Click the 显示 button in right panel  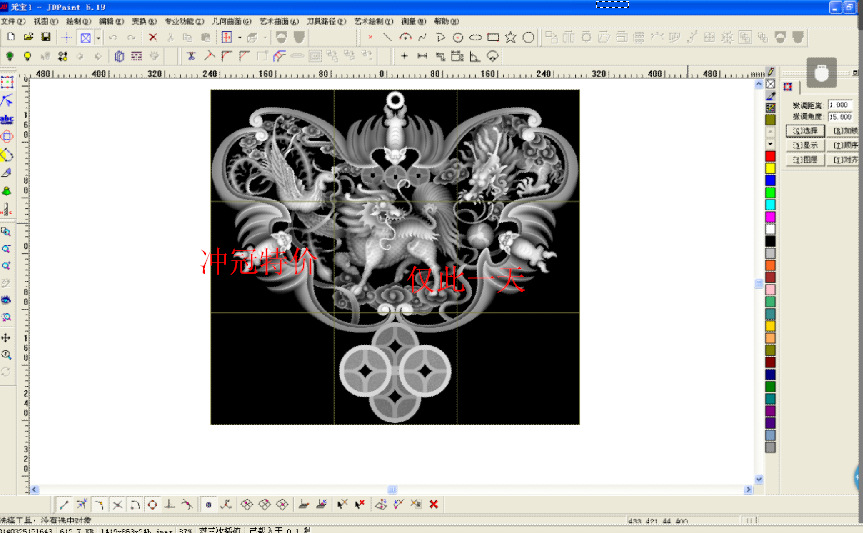pos(805,145)
